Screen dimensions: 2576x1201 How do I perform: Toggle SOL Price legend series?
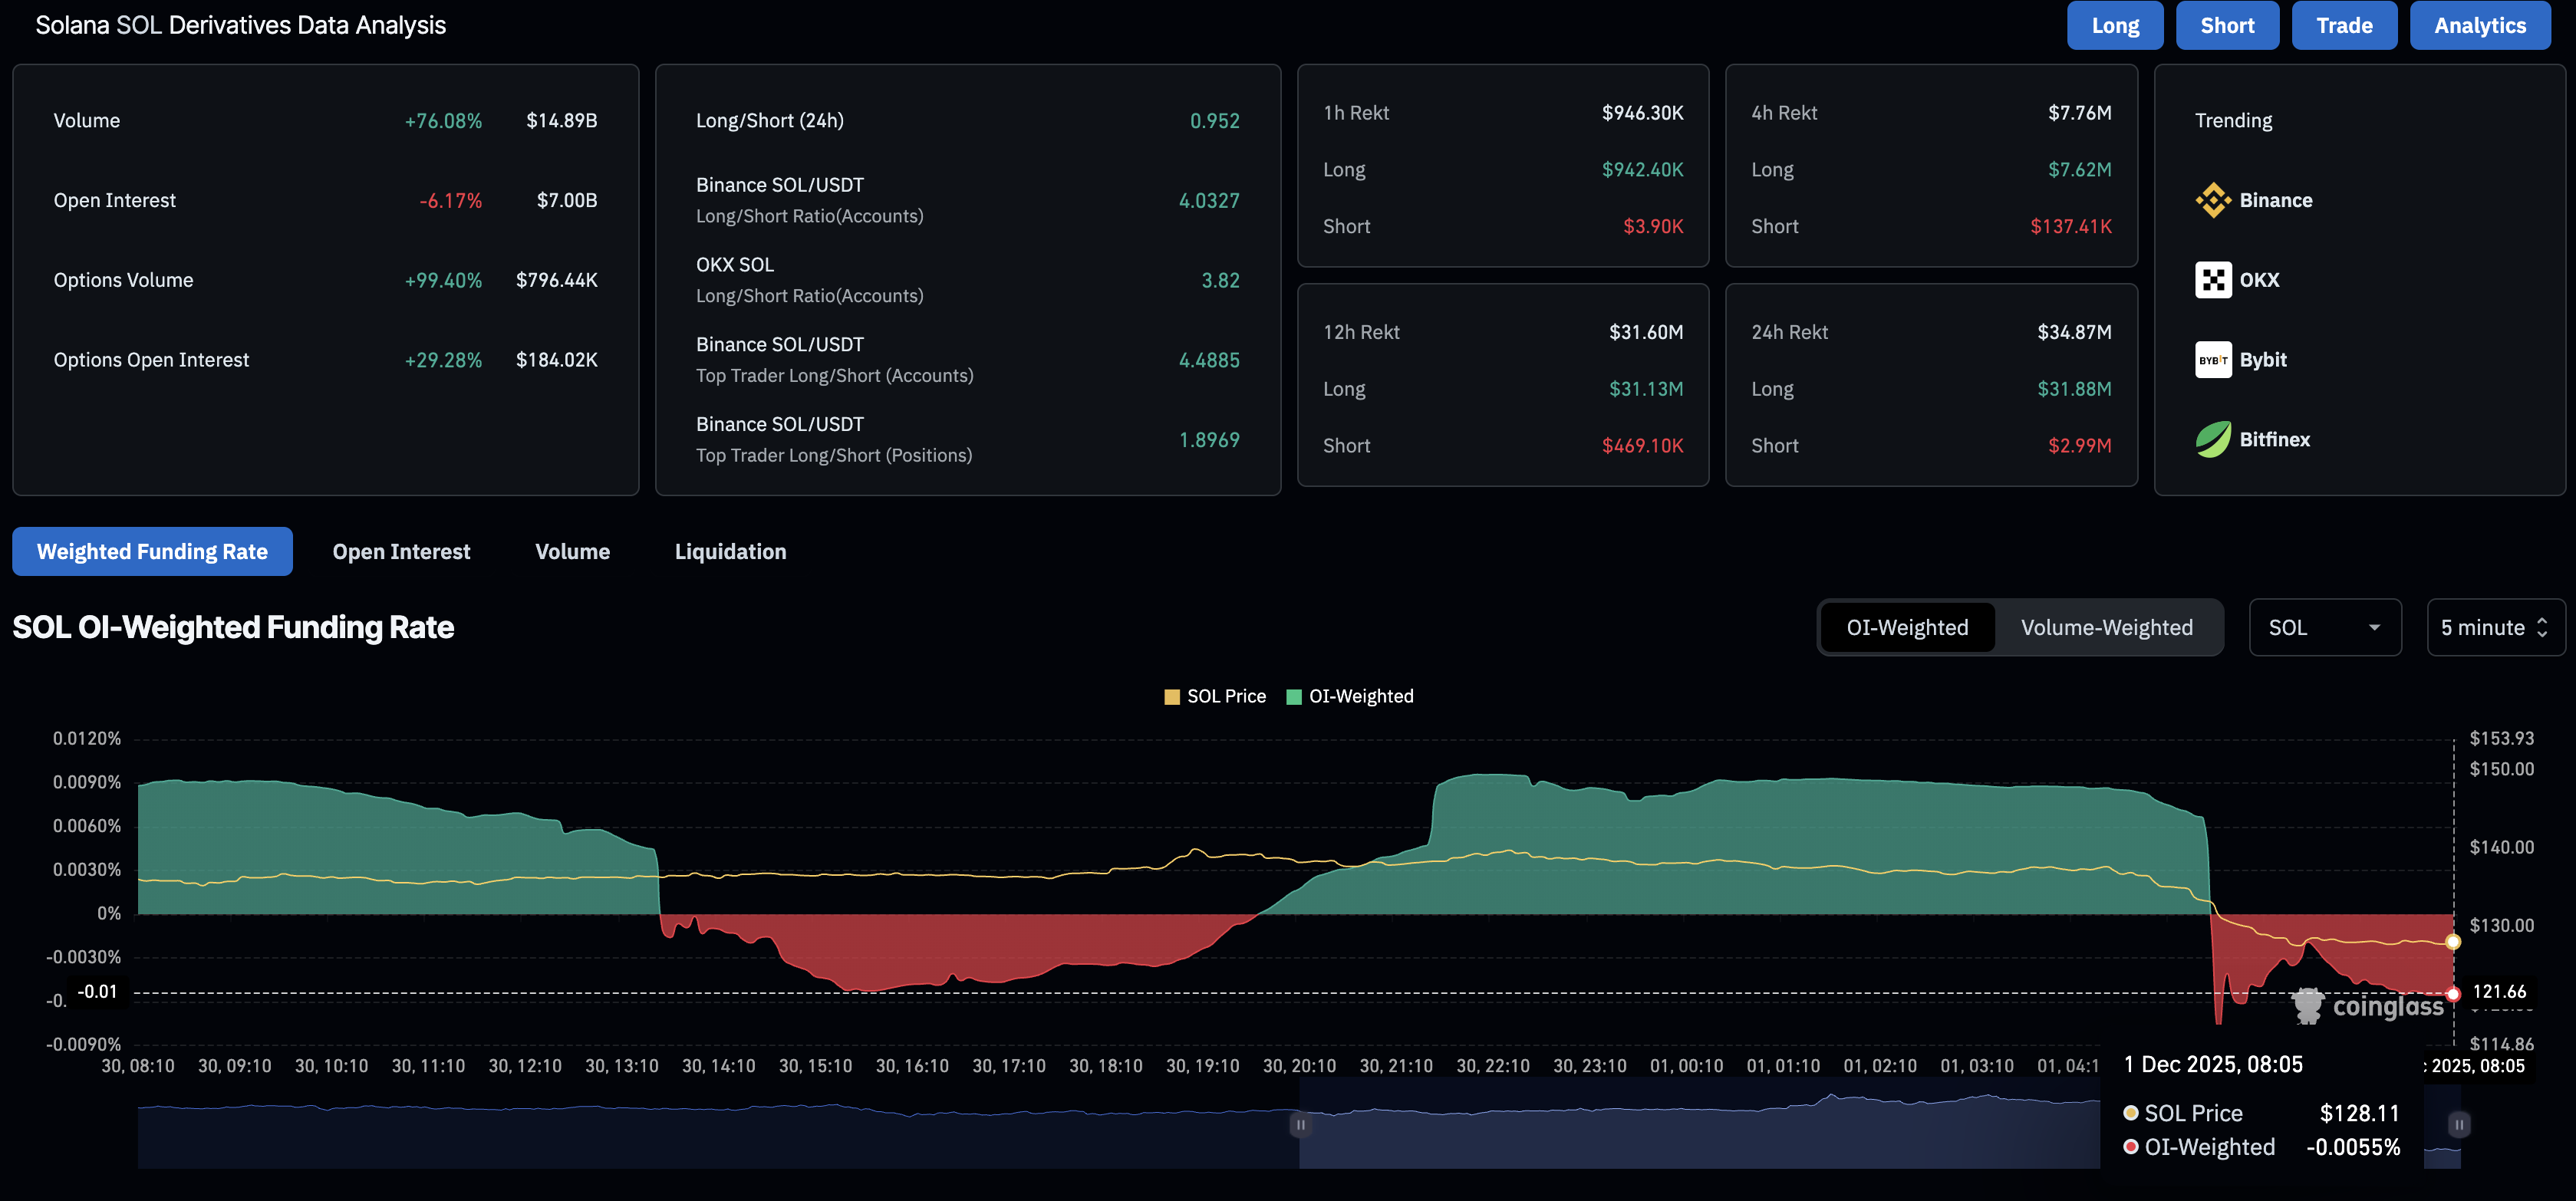[x=1215, y=697]
